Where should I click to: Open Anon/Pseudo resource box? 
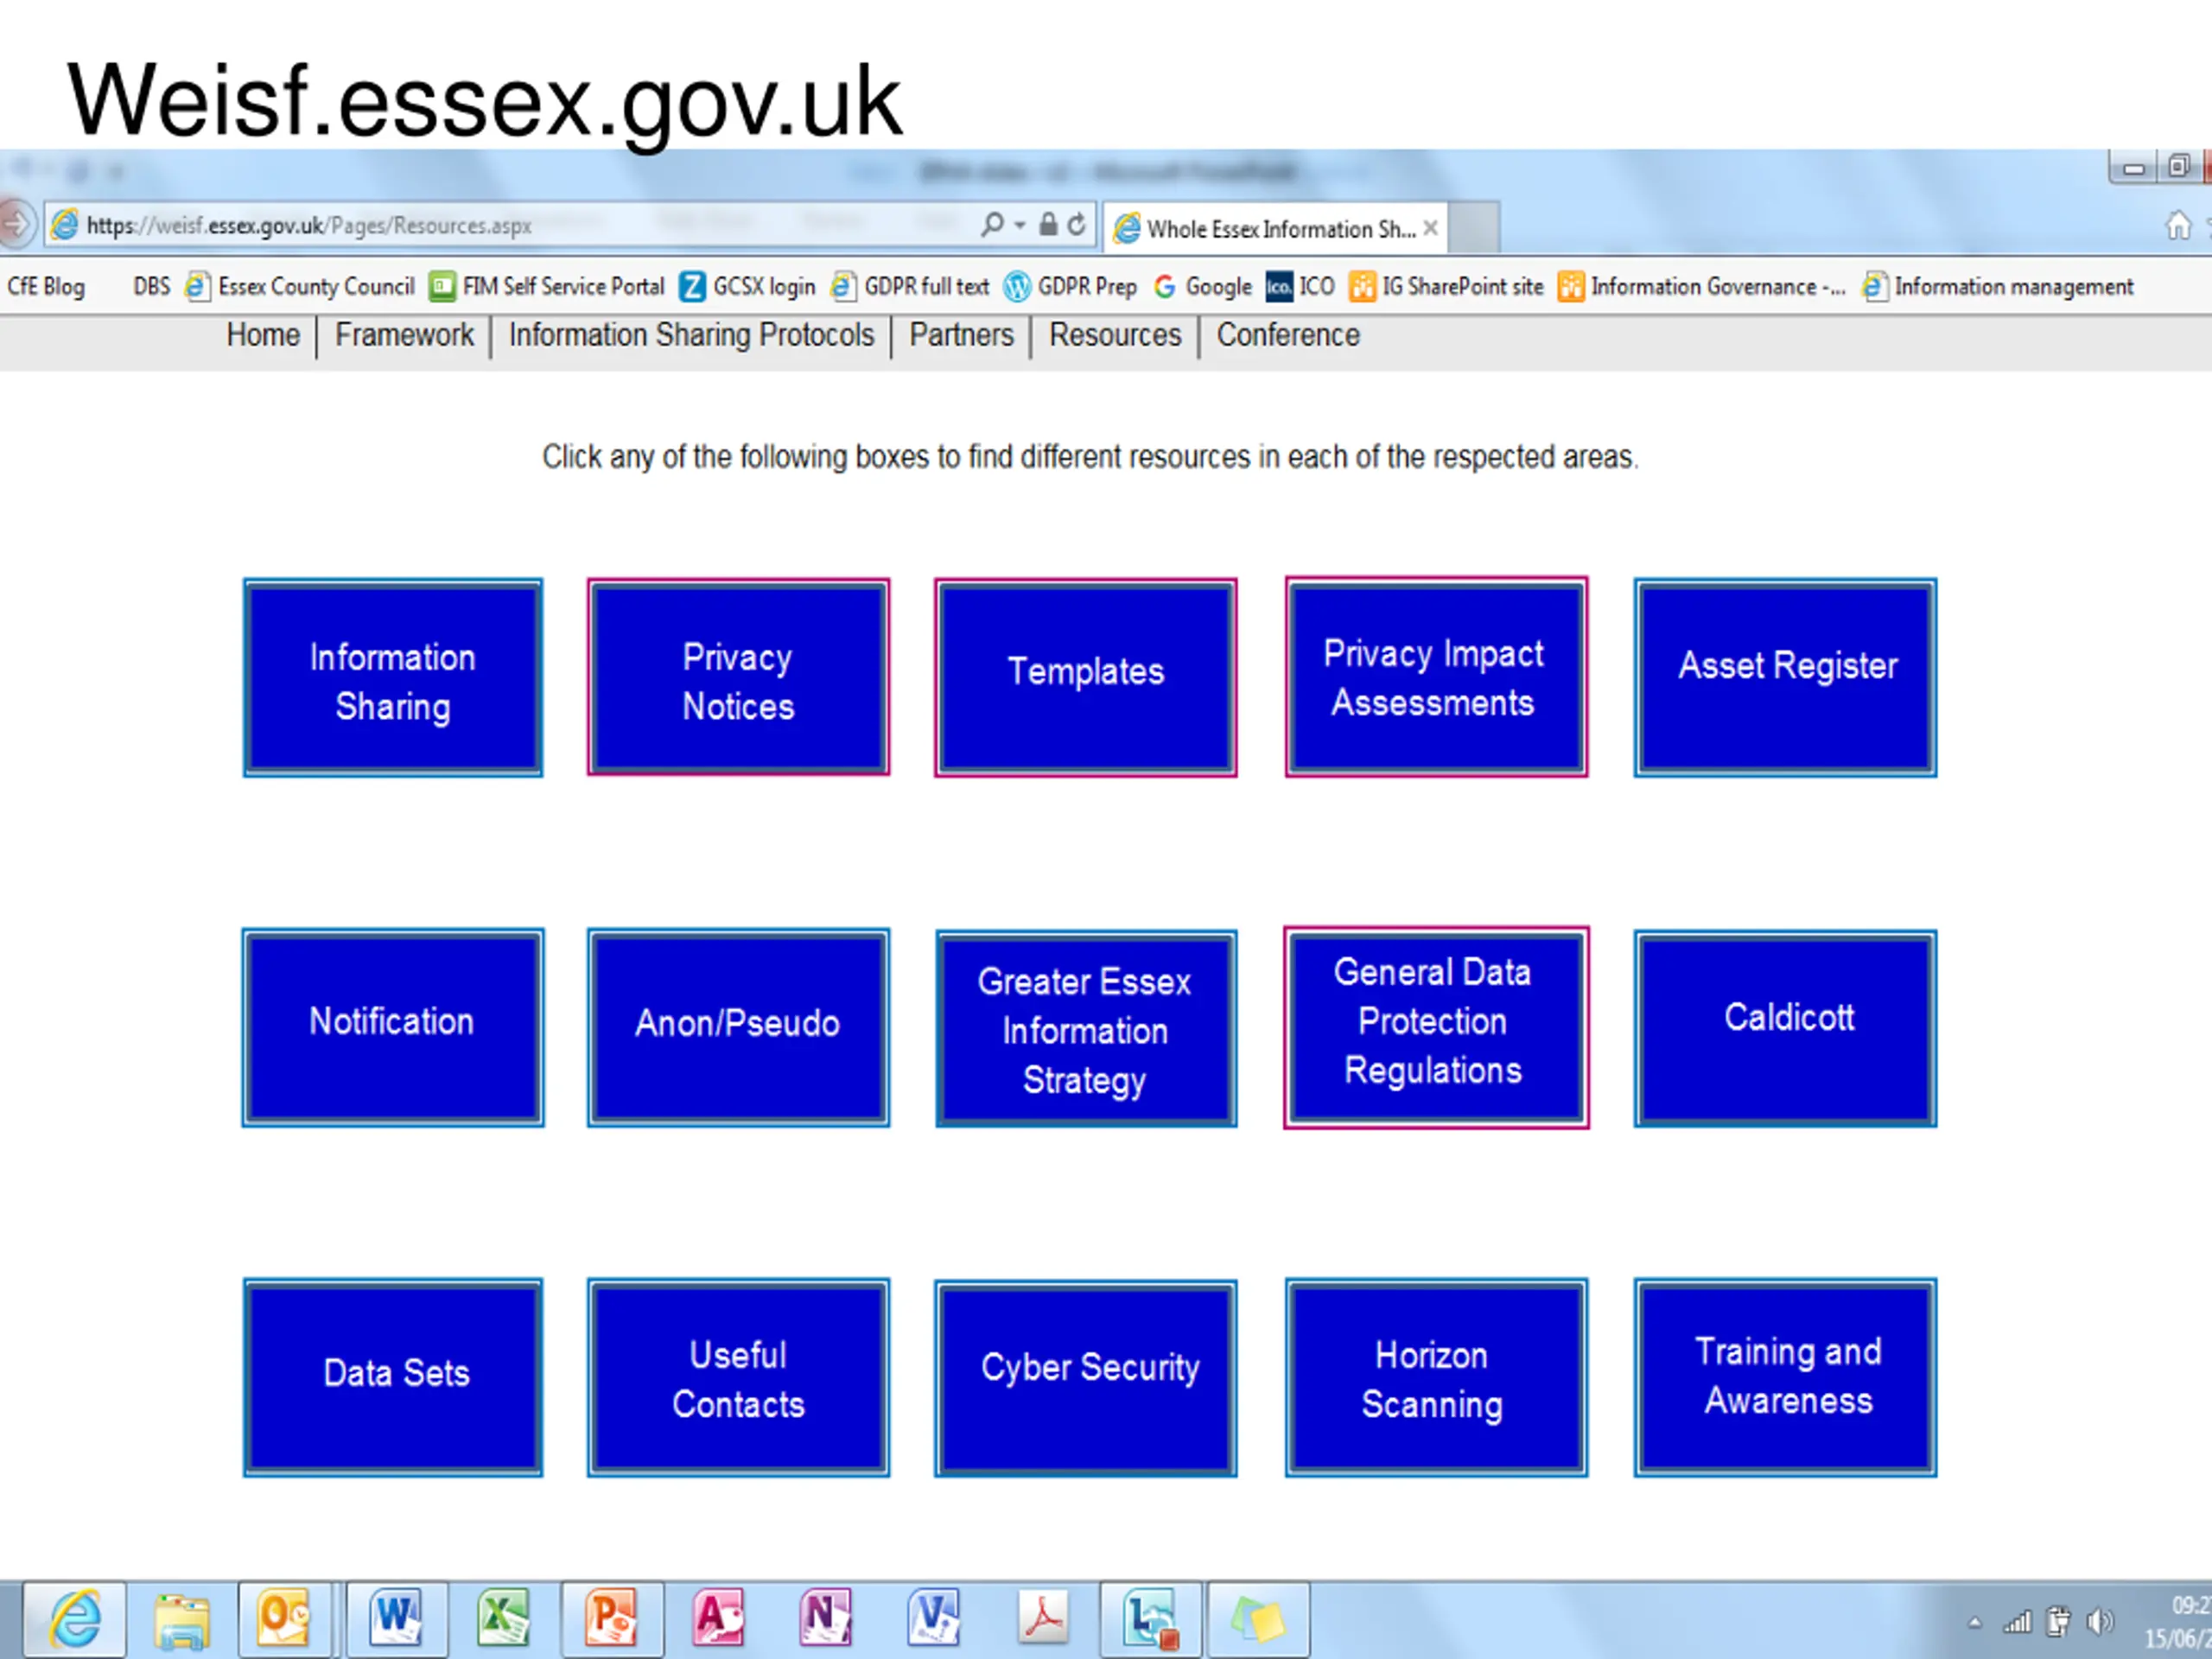(x=738, y=1028)
